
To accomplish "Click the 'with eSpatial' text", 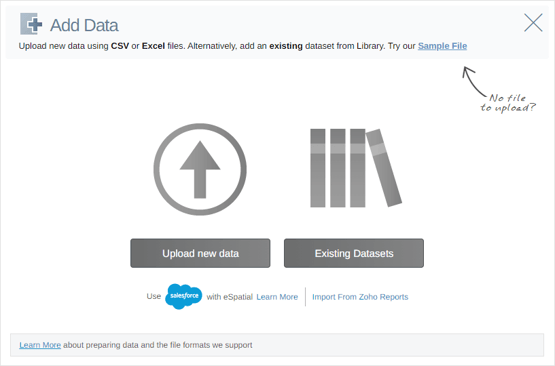I will pos(230,297).
